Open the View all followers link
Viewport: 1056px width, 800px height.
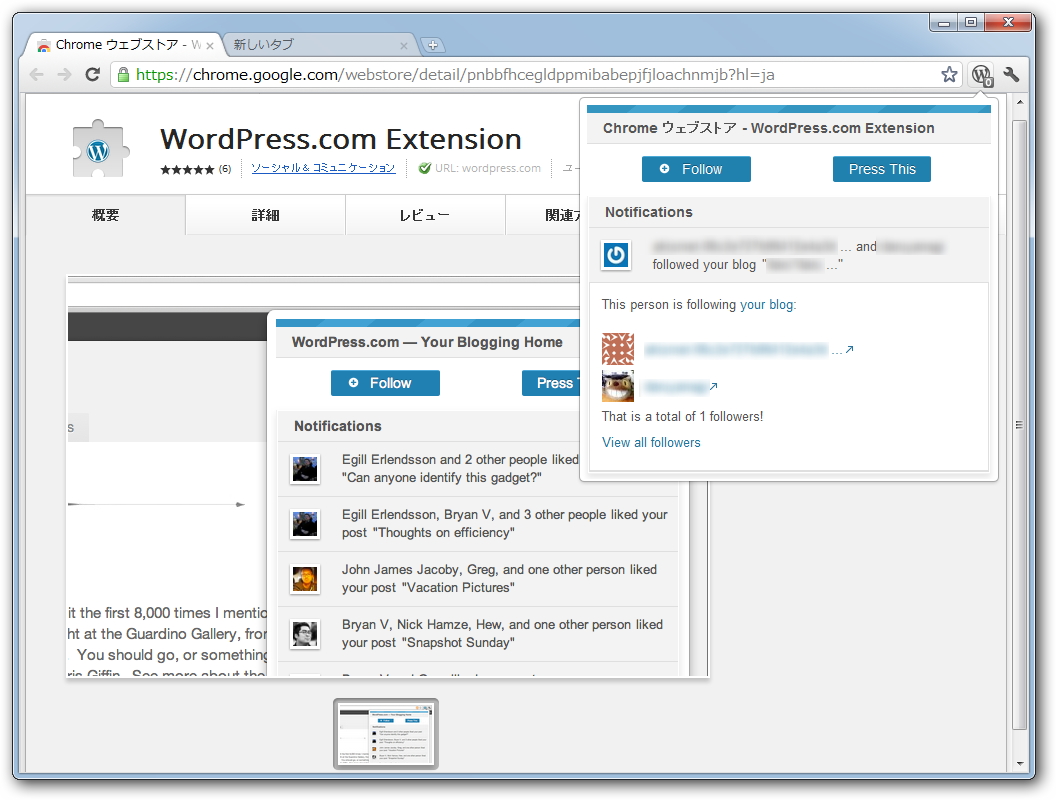point(651,442)
